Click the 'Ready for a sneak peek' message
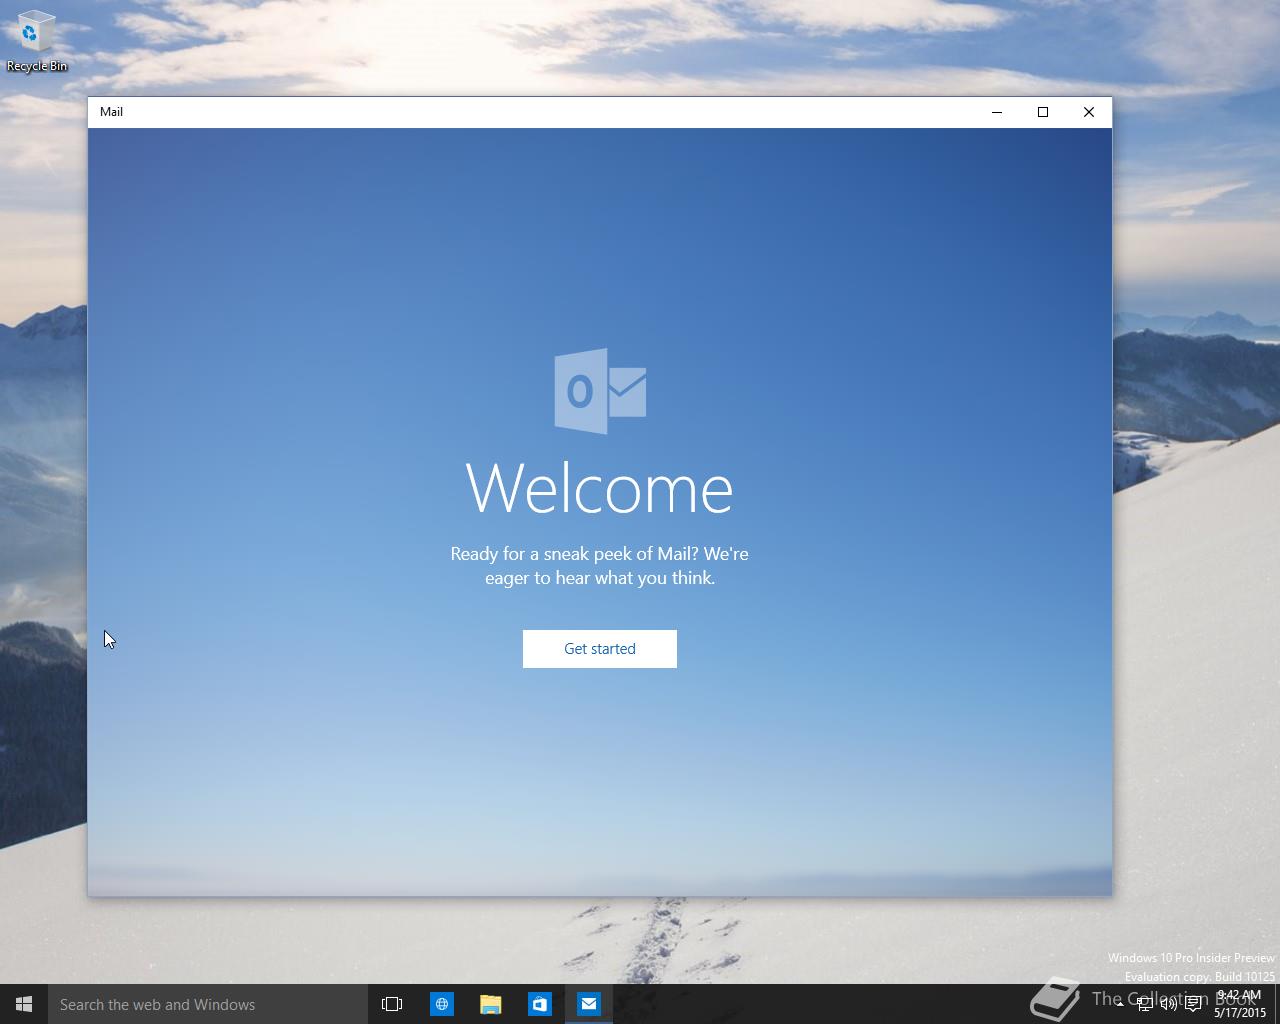Screen dimensions: 1280x1024 pyautogui.click(x=600, y=566)
